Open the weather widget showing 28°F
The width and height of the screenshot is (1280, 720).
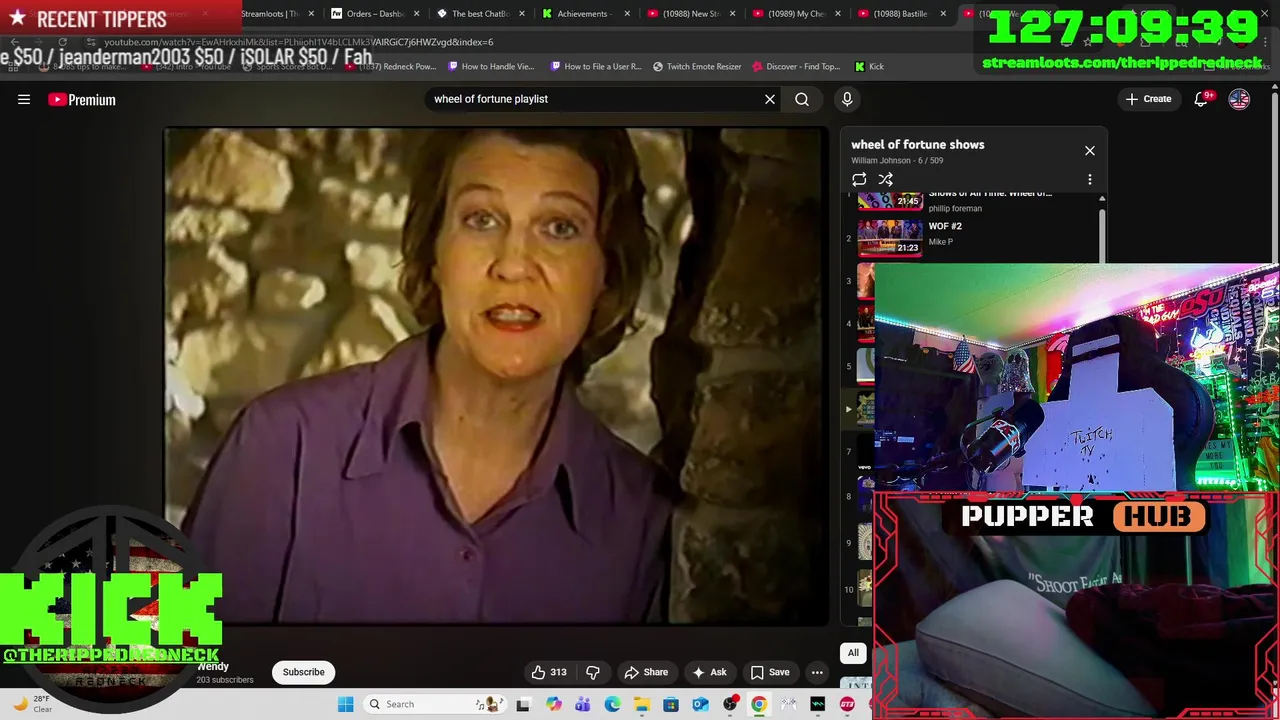point(30,704)
